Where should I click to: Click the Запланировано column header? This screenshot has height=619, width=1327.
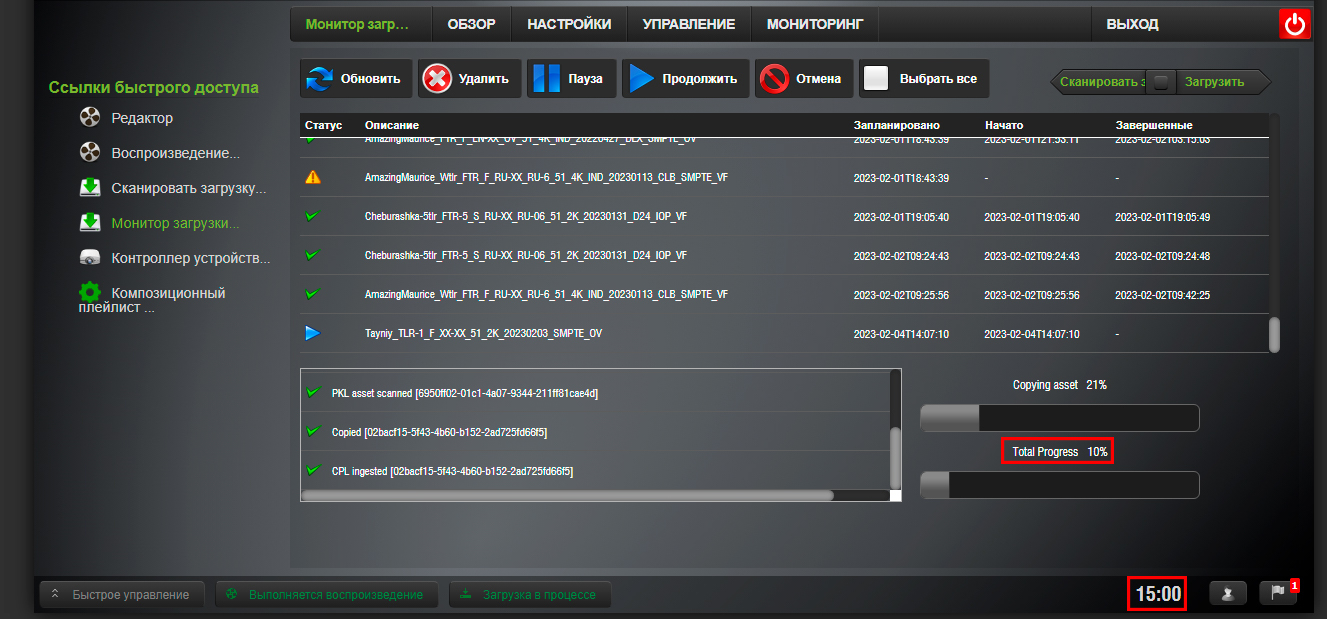pyautogui.click(x=897, y=125)
